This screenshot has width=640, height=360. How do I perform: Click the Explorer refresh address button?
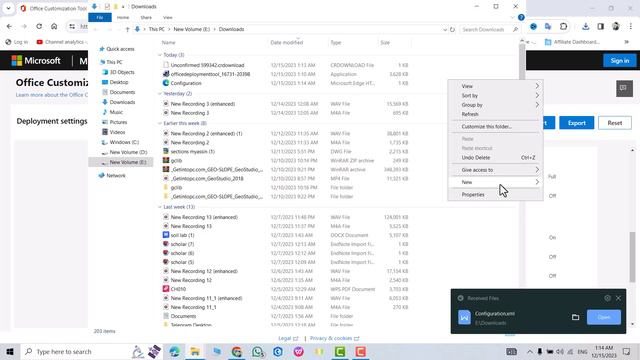pos(452,29)
